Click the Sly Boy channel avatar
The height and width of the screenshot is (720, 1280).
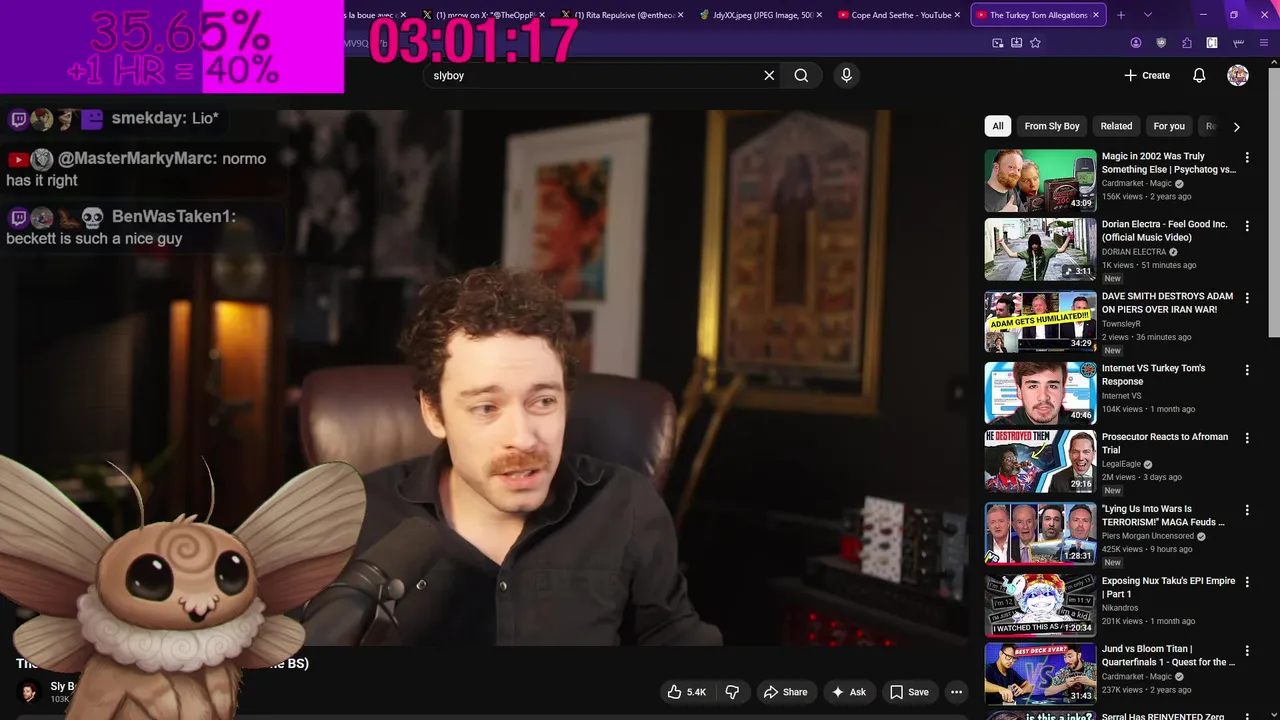[29, 692]
